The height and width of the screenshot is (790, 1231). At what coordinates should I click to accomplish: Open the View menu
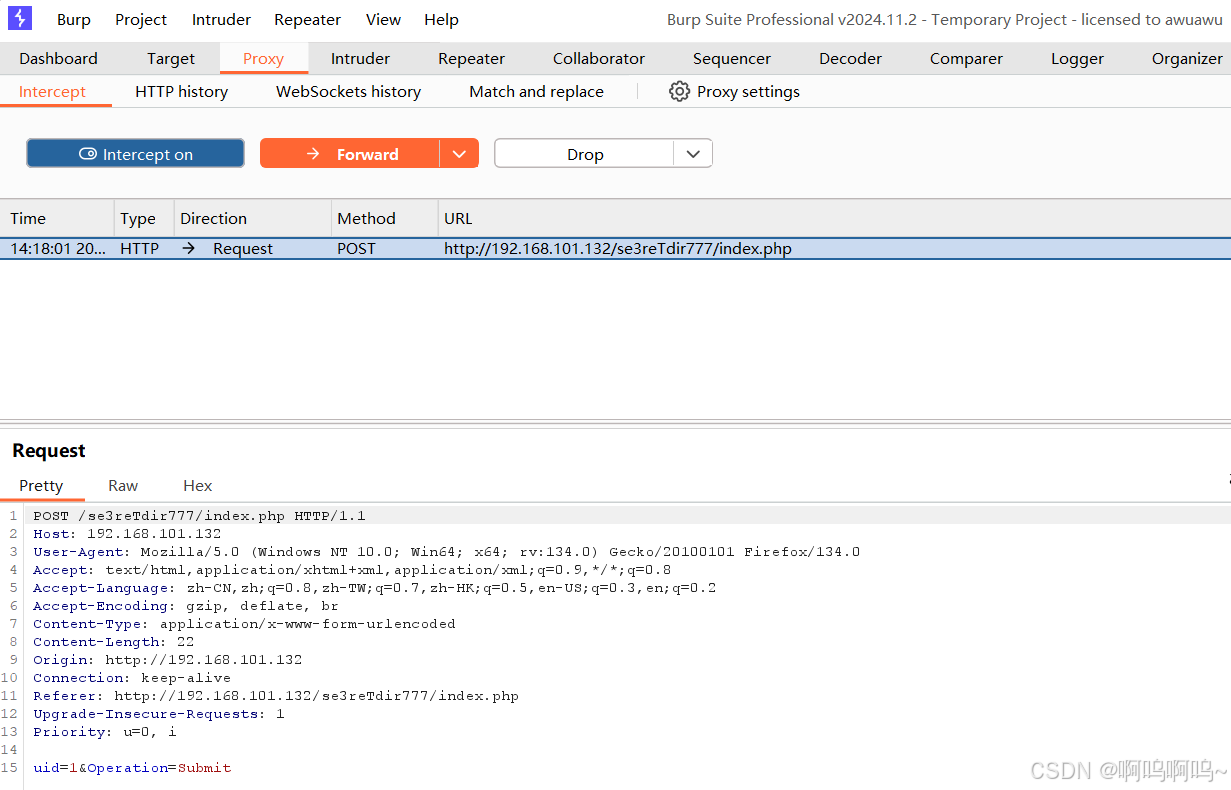383,19
